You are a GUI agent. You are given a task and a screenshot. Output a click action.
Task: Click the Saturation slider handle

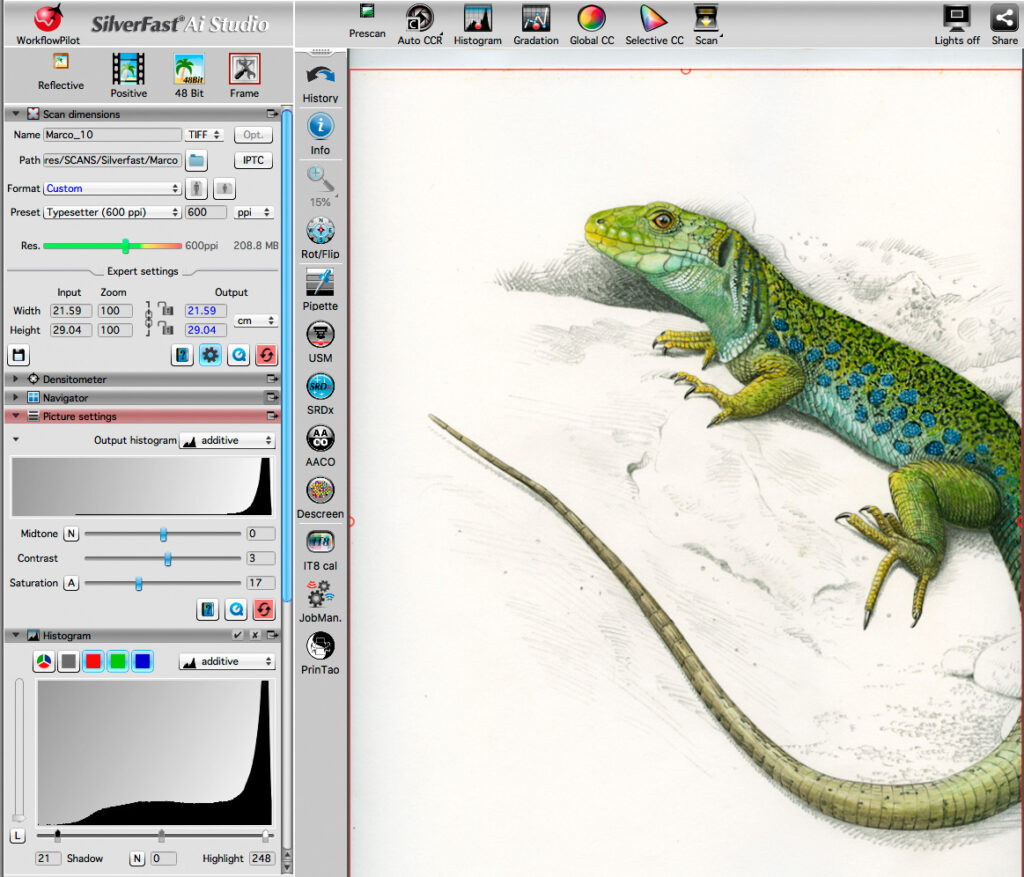pyautogui.click(x=138, y=583)
